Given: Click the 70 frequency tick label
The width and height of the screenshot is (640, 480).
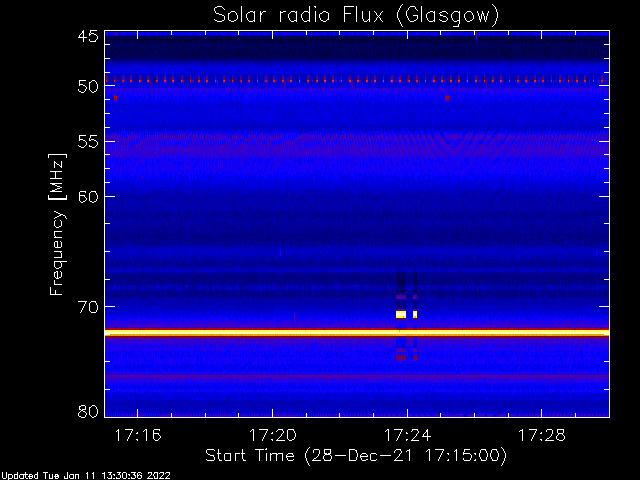Looking at the screenshot, I should pos(88,307).
